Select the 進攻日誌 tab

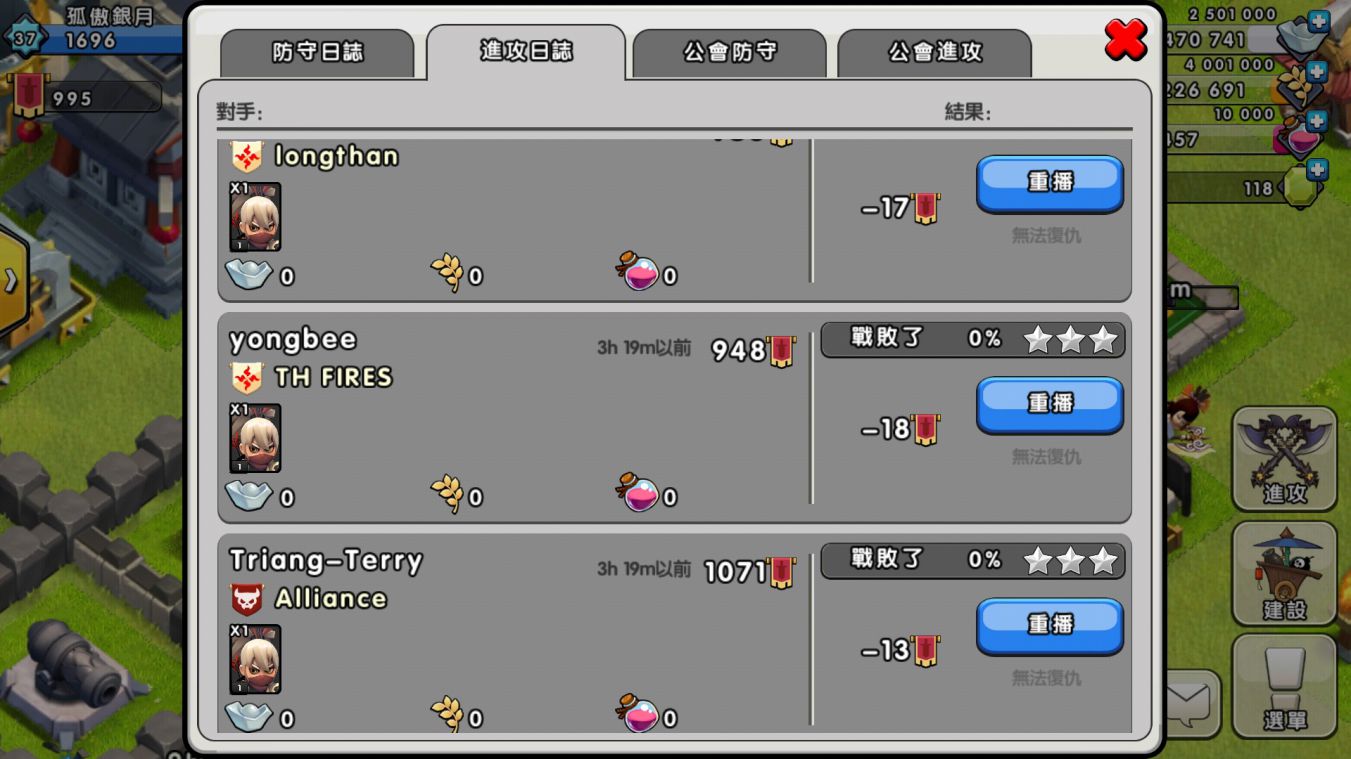(x=526, y=52)
